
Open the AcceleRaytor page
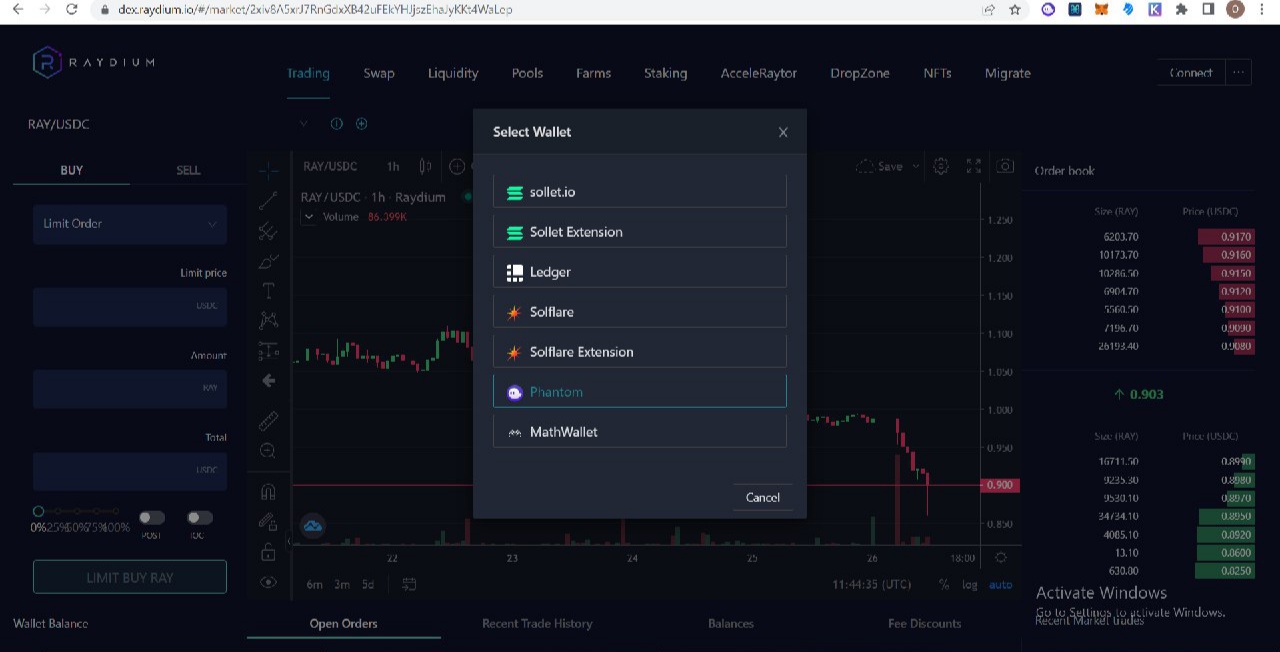[759, 73]
